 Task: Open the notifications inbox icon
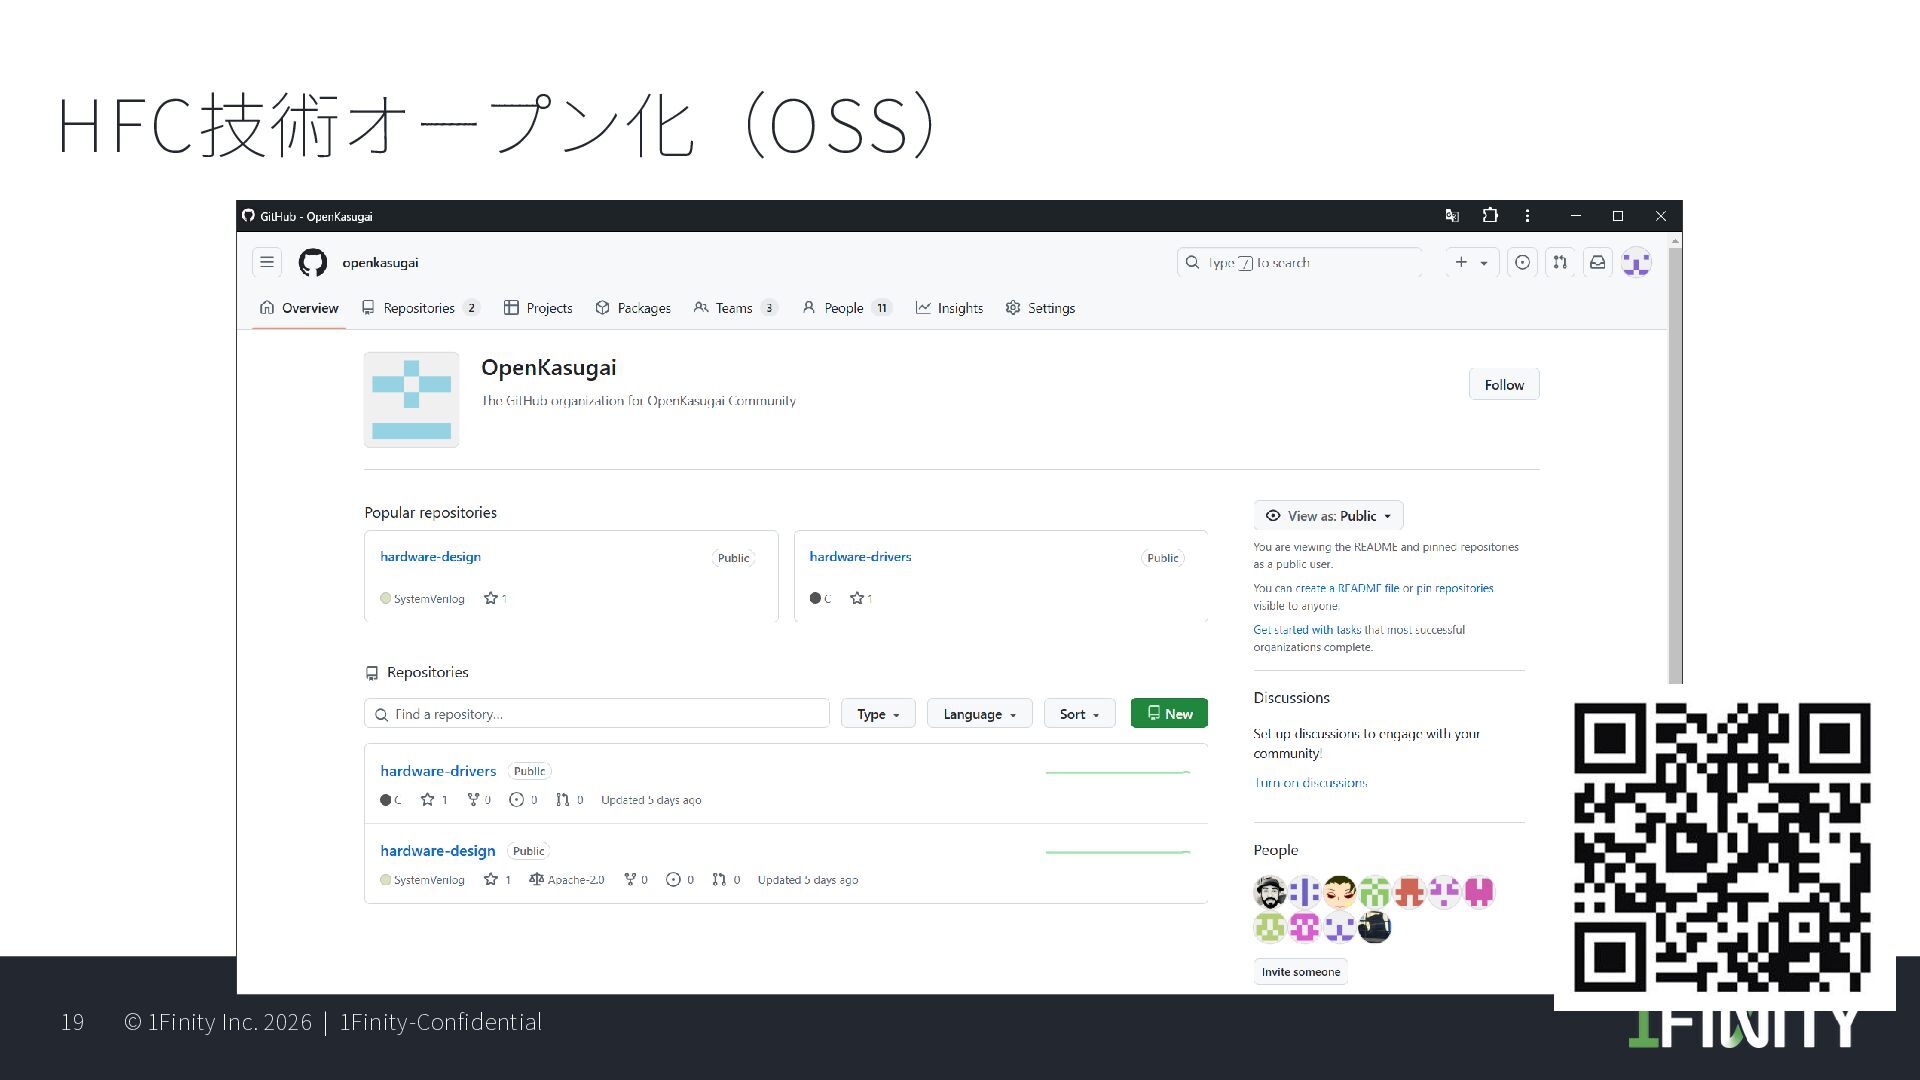click(1598, 262)
